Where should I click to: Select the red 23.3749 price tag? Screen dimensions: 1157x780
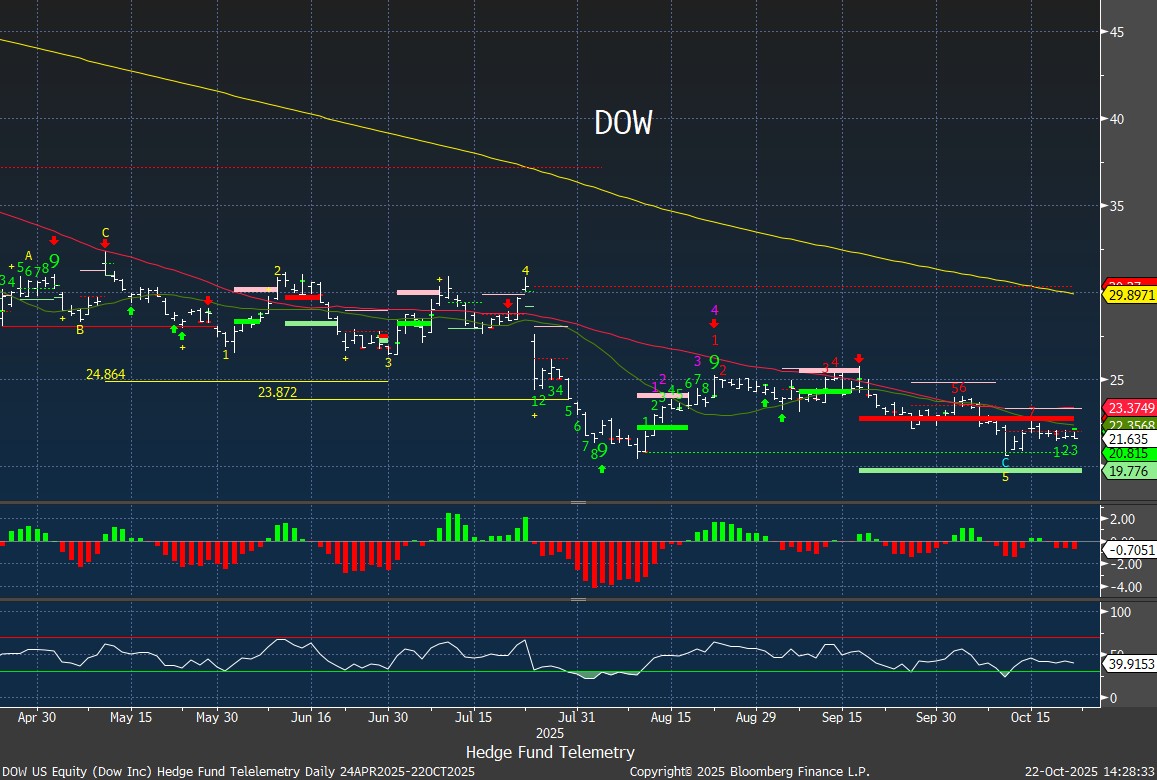[x=1130, y=408]
